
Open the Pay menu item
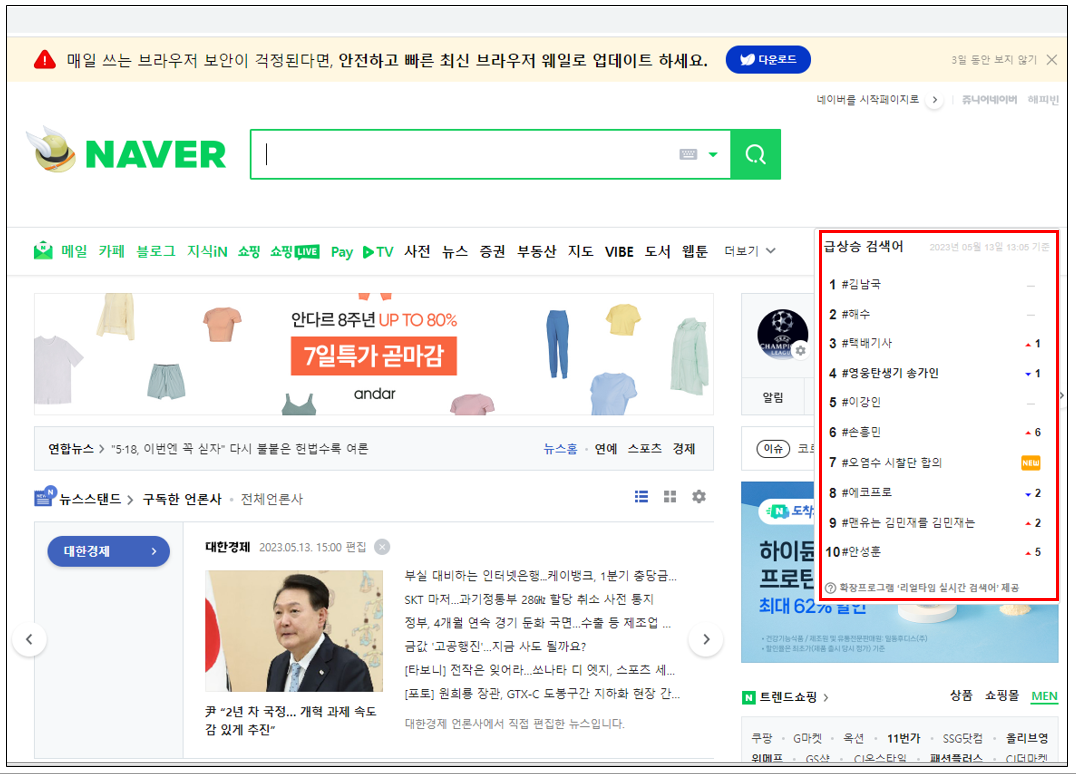click(342, 252)
